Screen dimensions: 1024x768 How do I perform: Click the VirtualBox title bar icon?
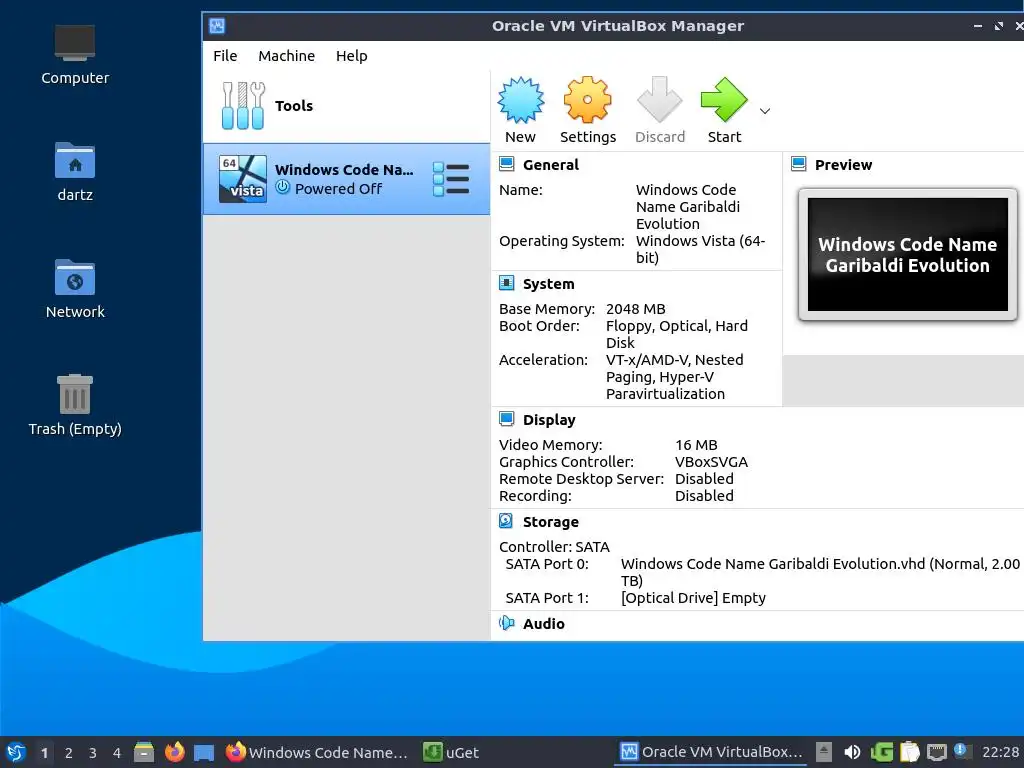pos(217,26)
